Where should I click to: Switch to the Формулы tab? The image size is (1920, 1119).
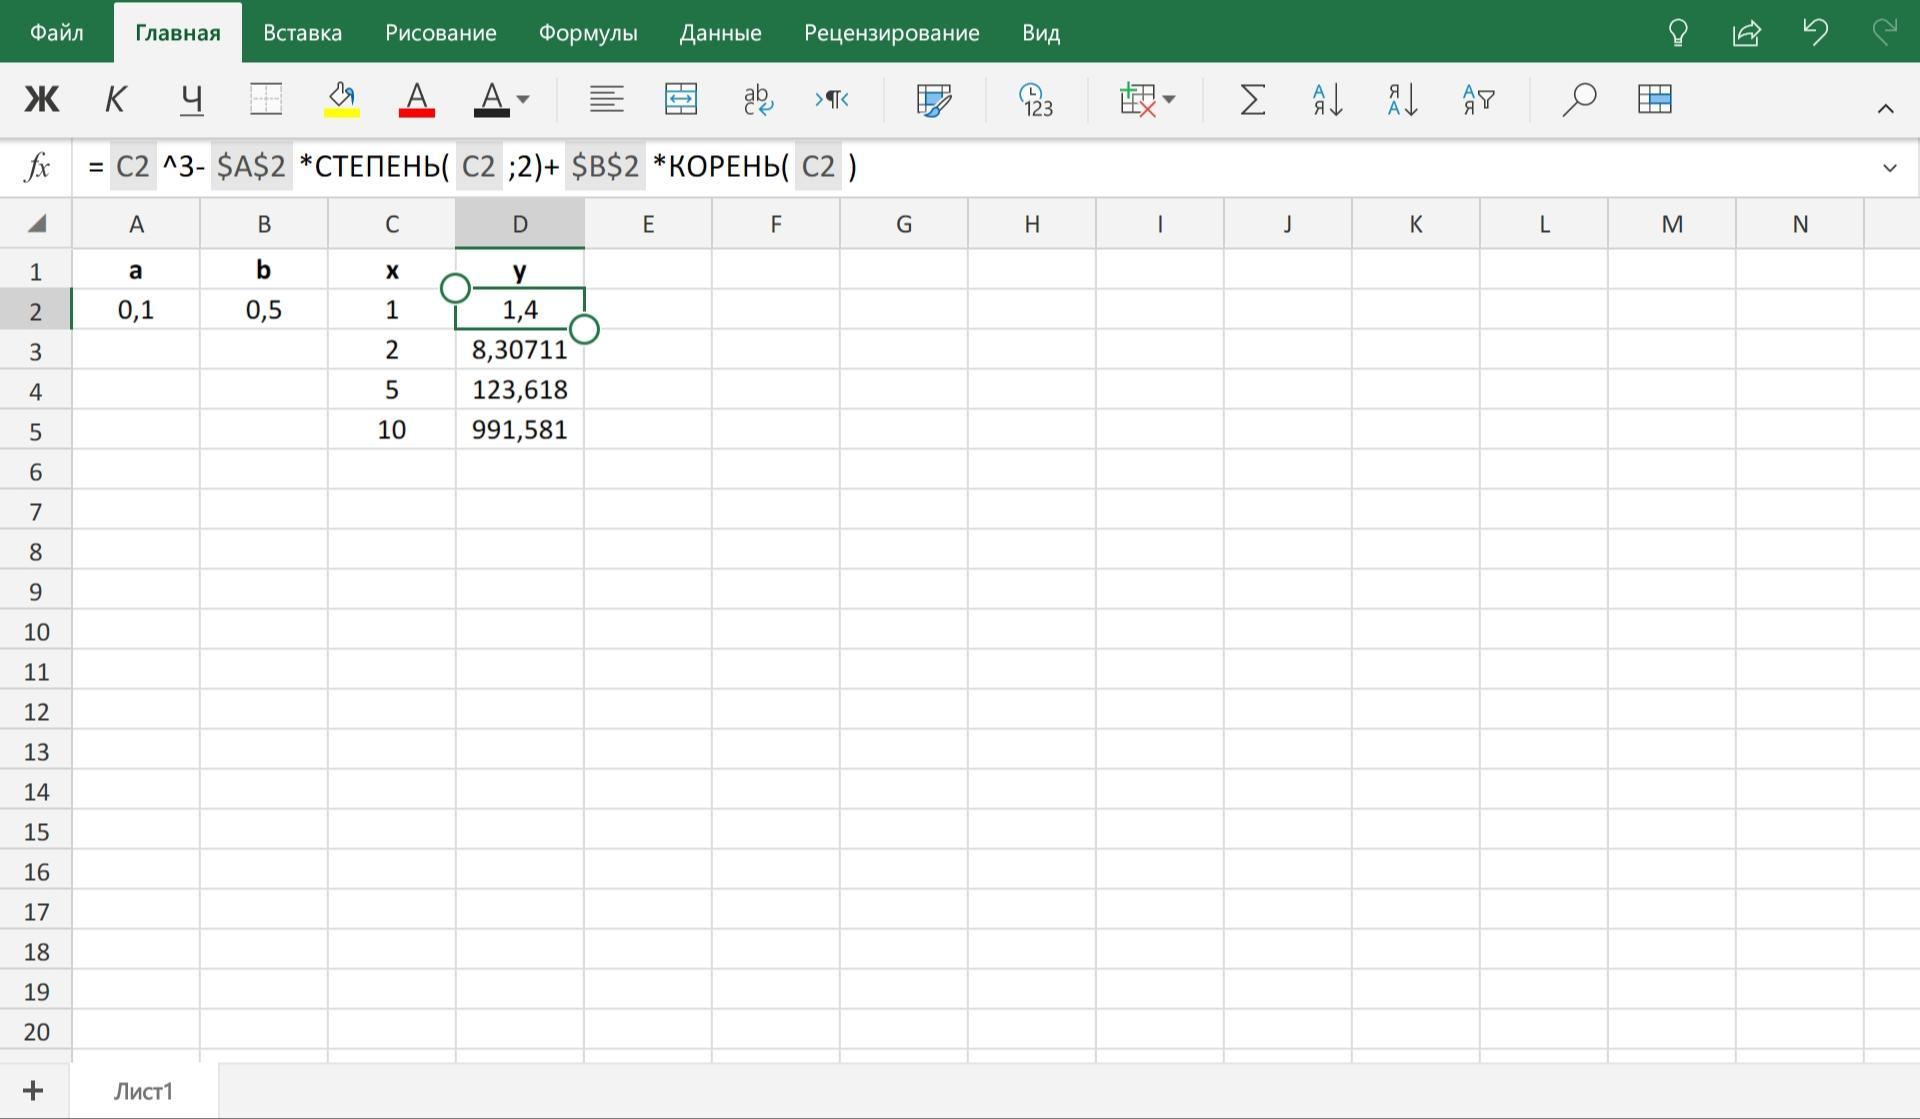(x=588, y=33)
